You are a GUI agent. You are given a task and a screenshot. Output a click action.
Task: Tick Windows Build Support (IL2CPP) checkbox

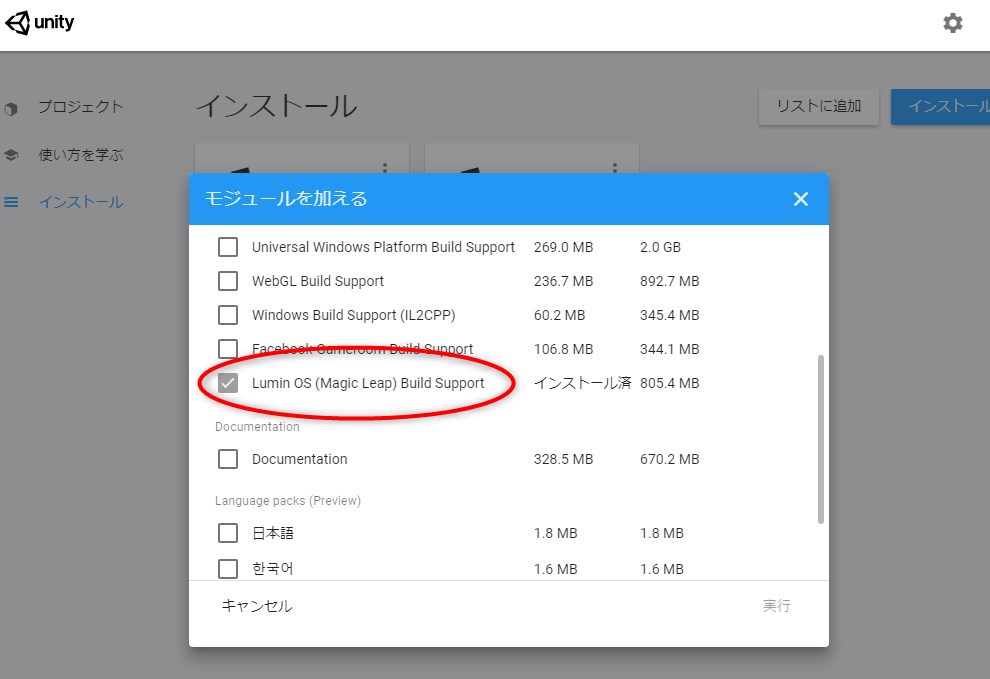(x=228, y=315)
